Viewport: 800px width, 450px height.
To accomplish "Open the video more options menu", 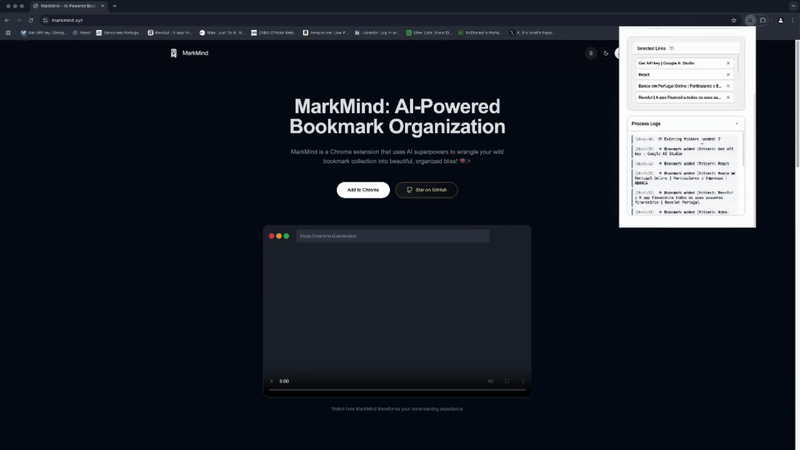I will coord(522,381).
